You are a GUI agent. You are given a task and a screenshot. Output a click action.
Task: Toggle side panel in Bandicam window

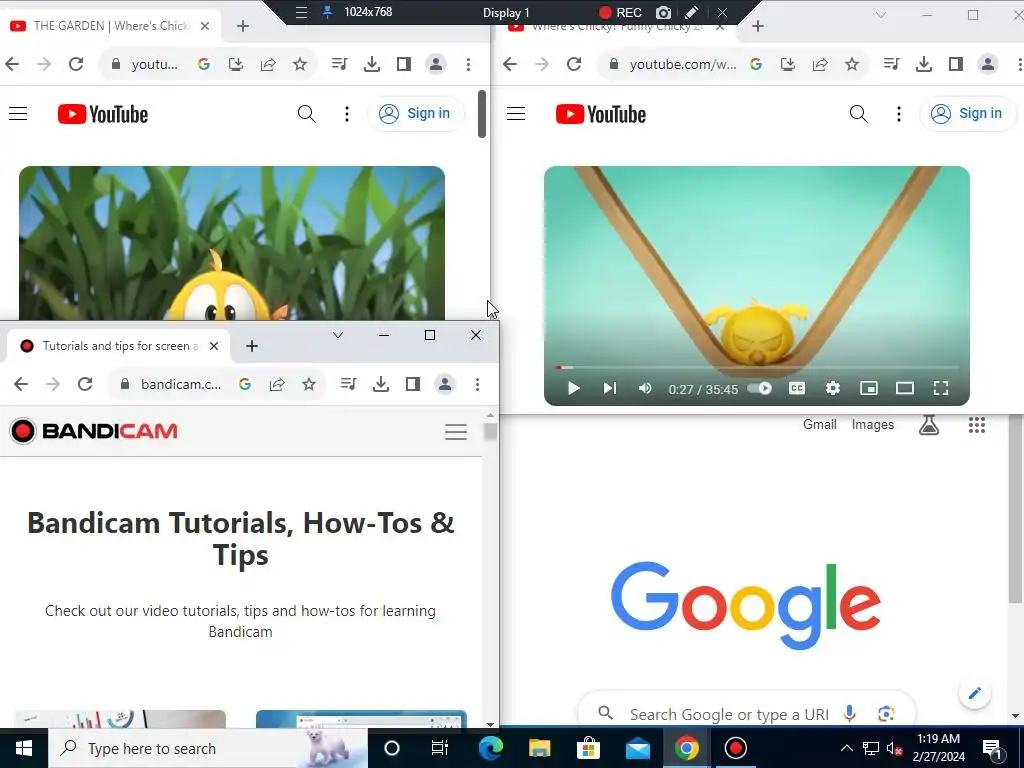413,384
